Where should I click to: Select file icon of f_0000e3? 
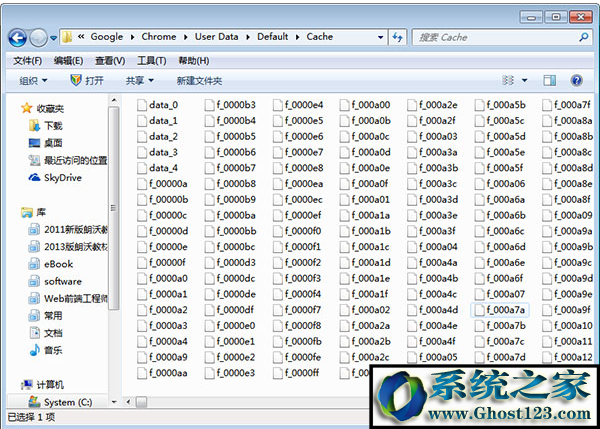tap(209, 373)
